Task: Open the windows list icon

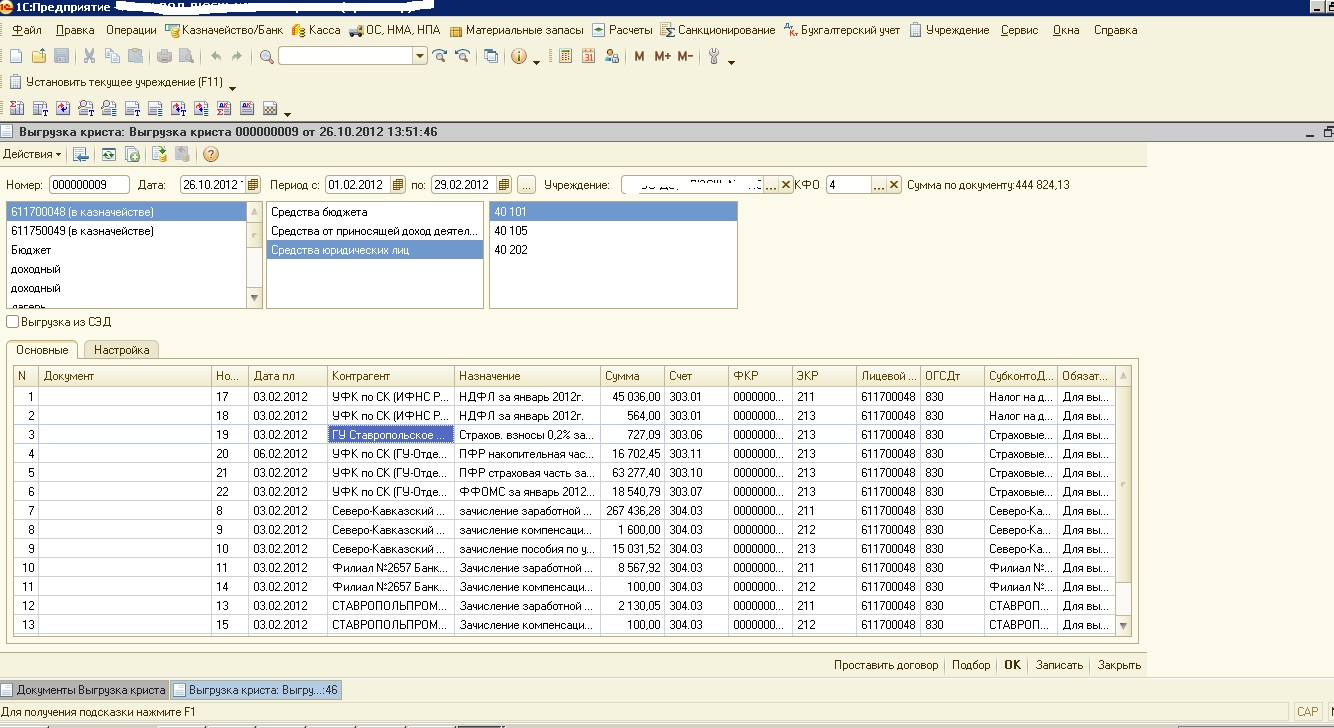Action: point(491,56)
